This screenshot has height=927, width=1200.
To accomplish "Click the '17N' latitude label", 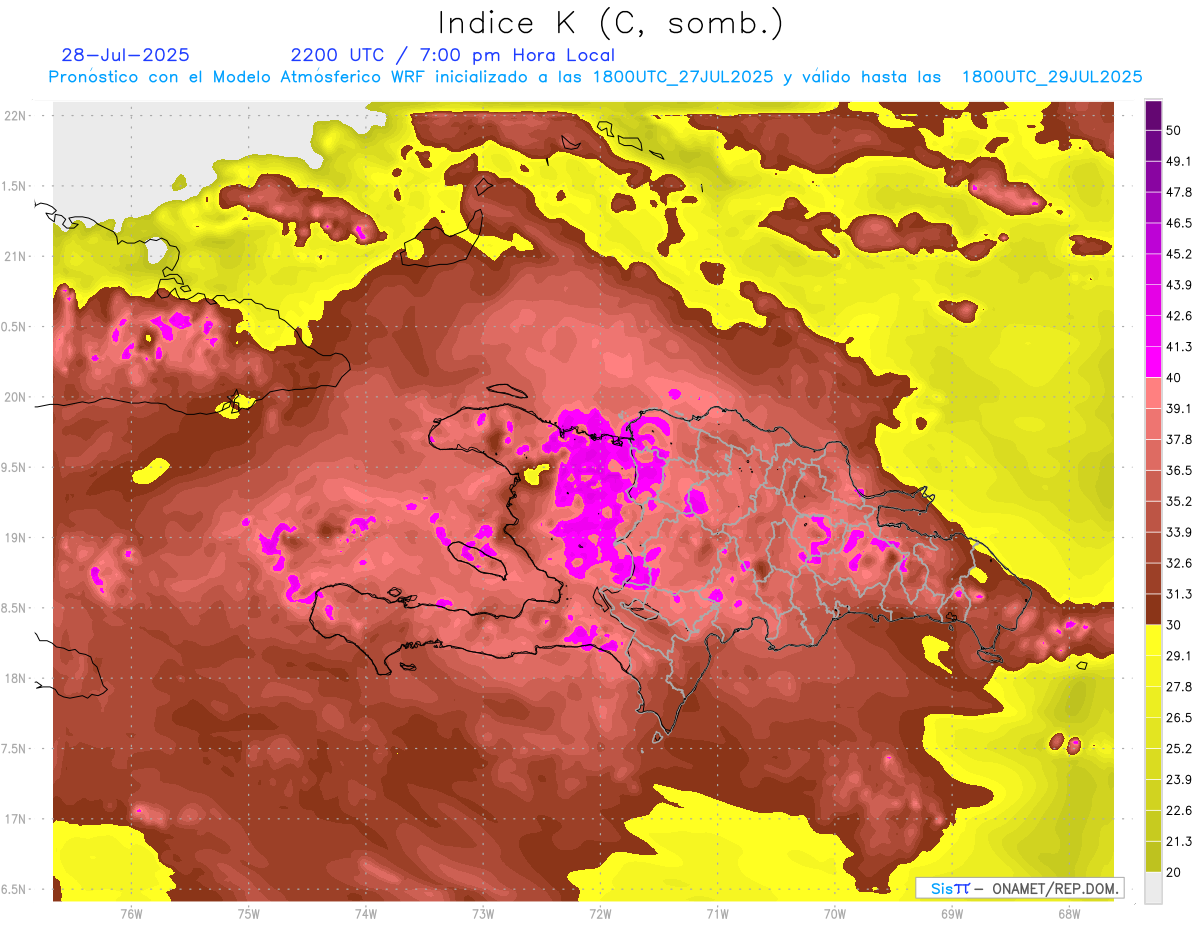I will (x=14, y=819).
